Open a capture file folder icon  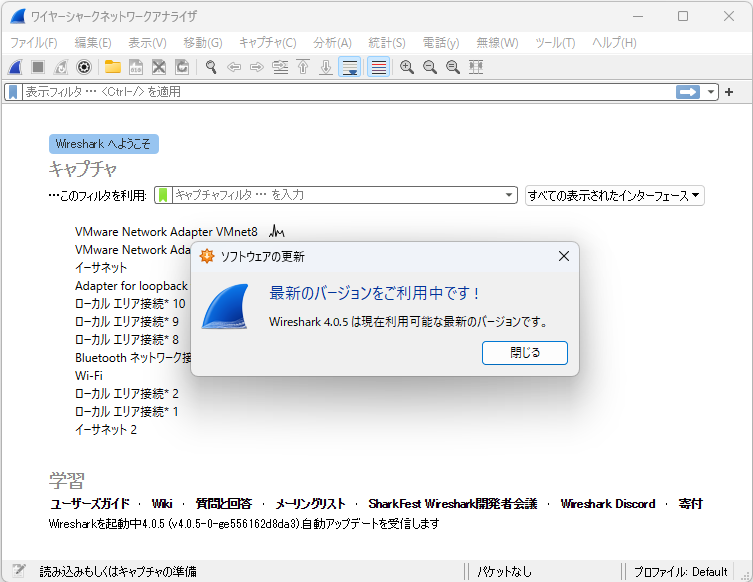point(113,67)
